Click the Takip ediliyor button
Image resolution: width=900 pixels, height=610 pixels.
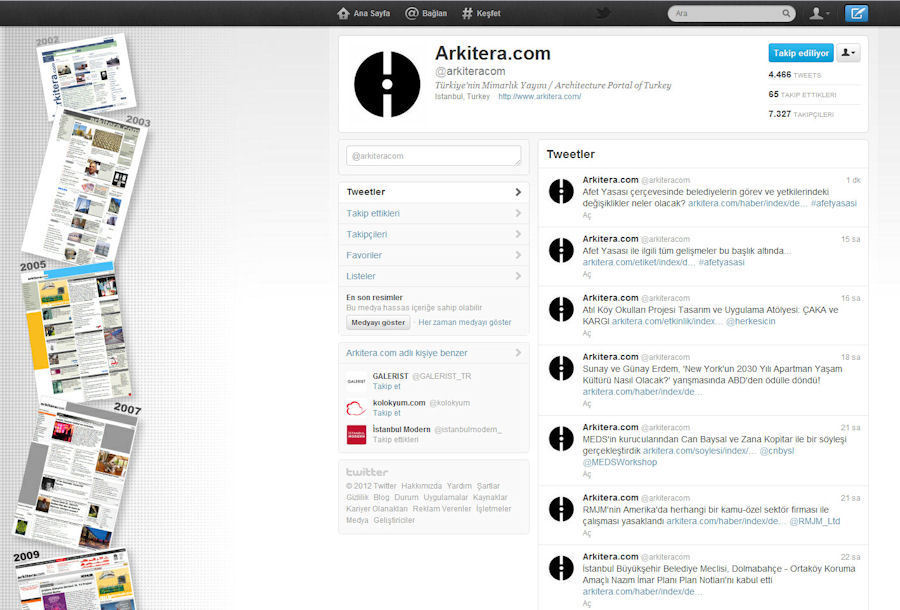801,53
